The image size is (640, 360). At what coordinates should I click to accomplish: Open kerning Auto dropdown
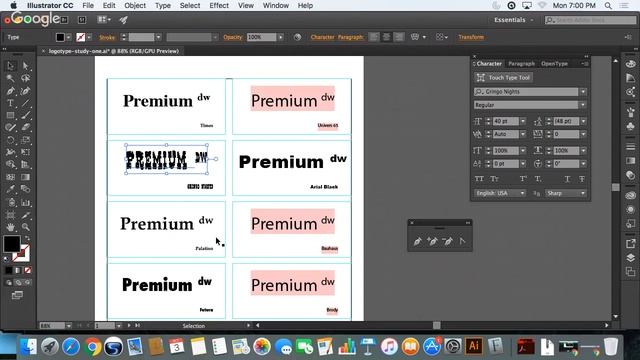(523, 134)
